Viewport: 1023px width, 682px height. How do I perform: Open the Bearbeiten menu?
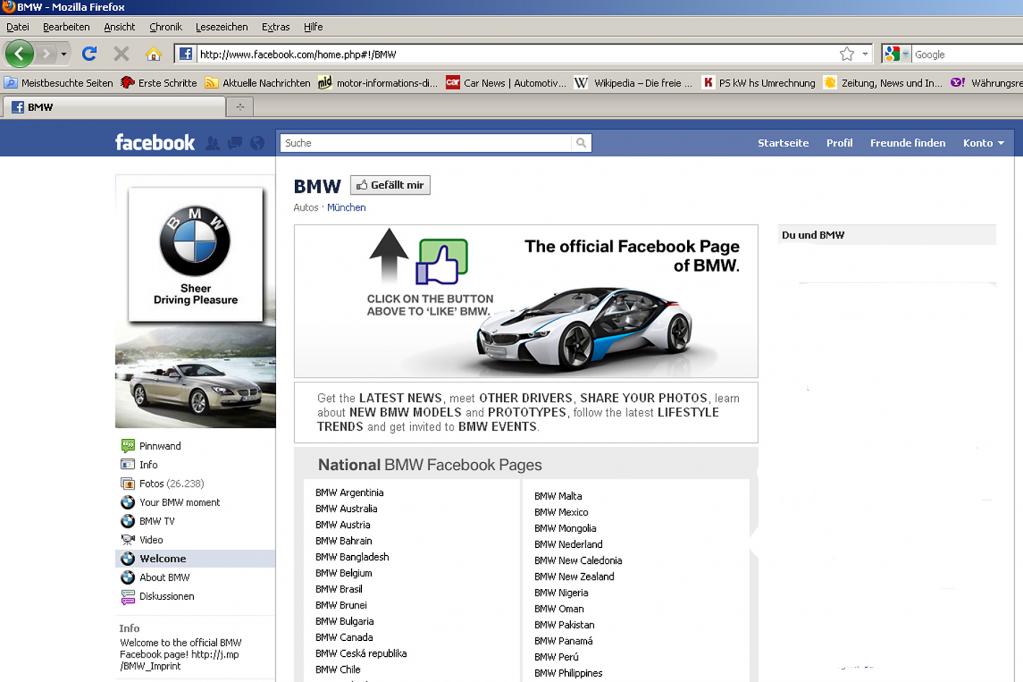(66, 27)
